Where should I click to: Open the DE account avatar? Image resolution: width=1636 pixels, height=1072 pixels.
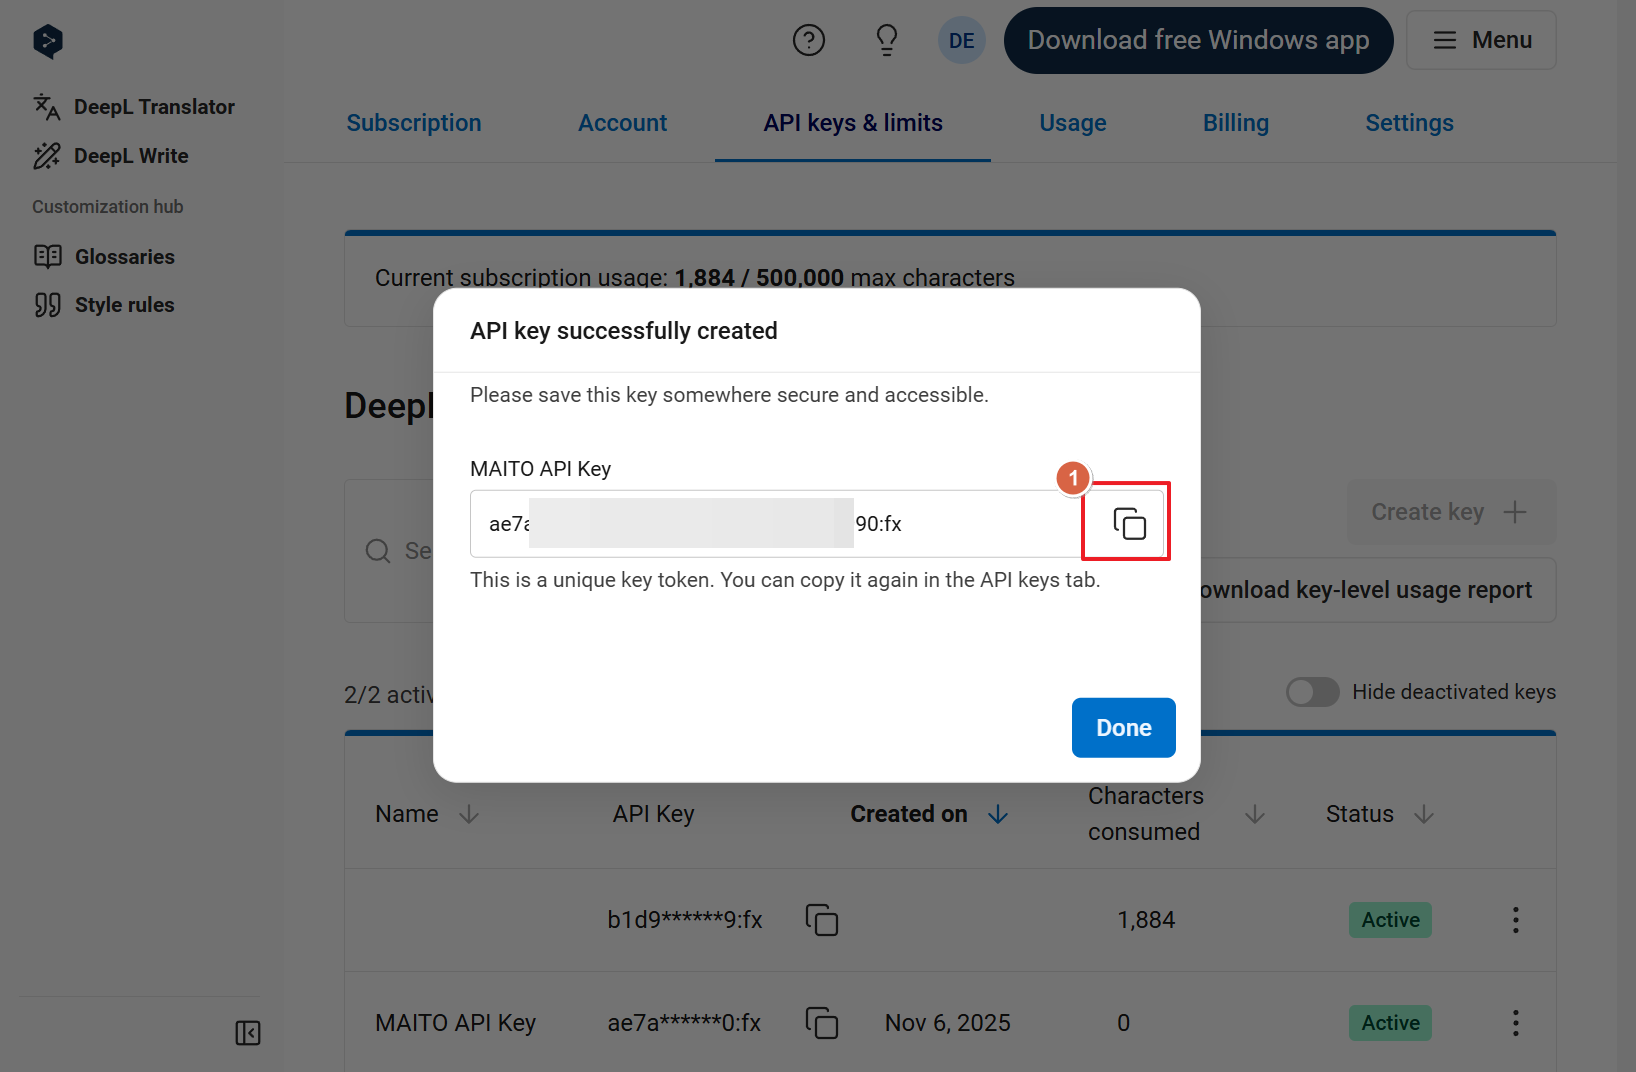tap(961, 40)
